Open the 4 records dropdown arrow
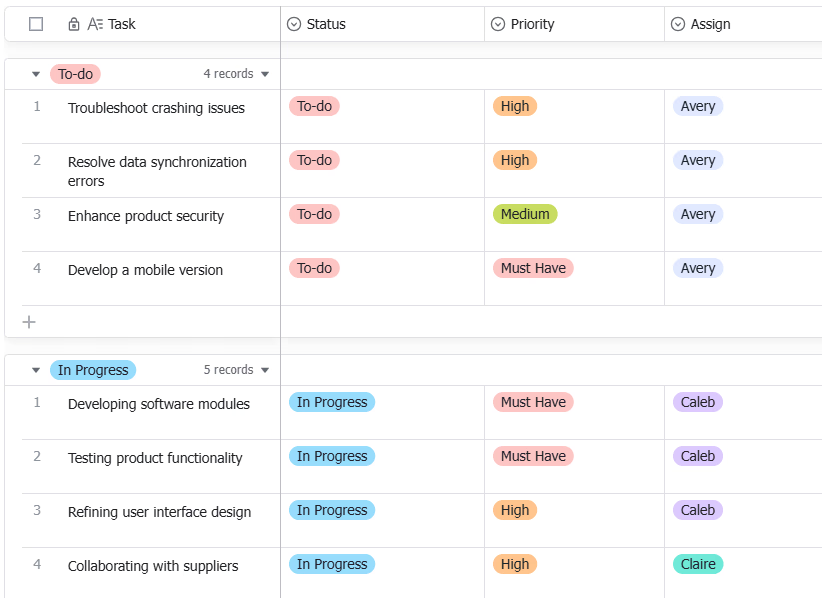 (x=265, y=74)
